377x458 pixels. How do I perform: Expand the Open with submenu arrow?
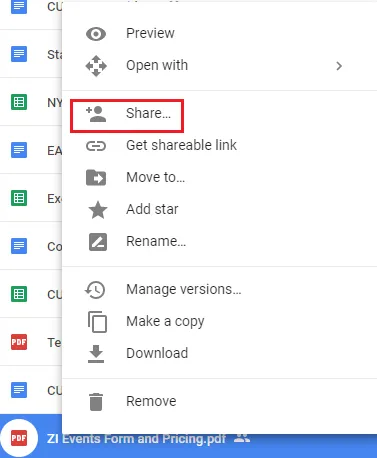[339, 66]
